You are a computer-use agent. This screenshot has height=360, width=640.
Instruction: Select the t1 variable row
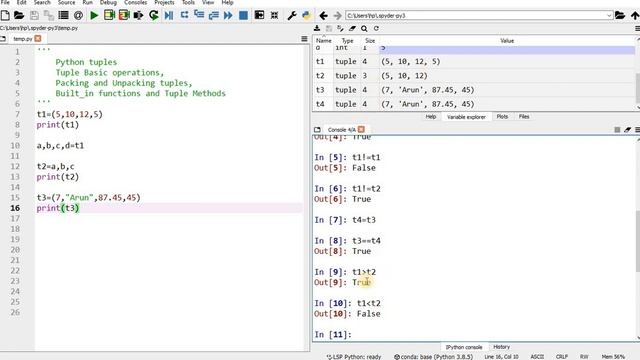pyautogui.click(x=474, y=62)
